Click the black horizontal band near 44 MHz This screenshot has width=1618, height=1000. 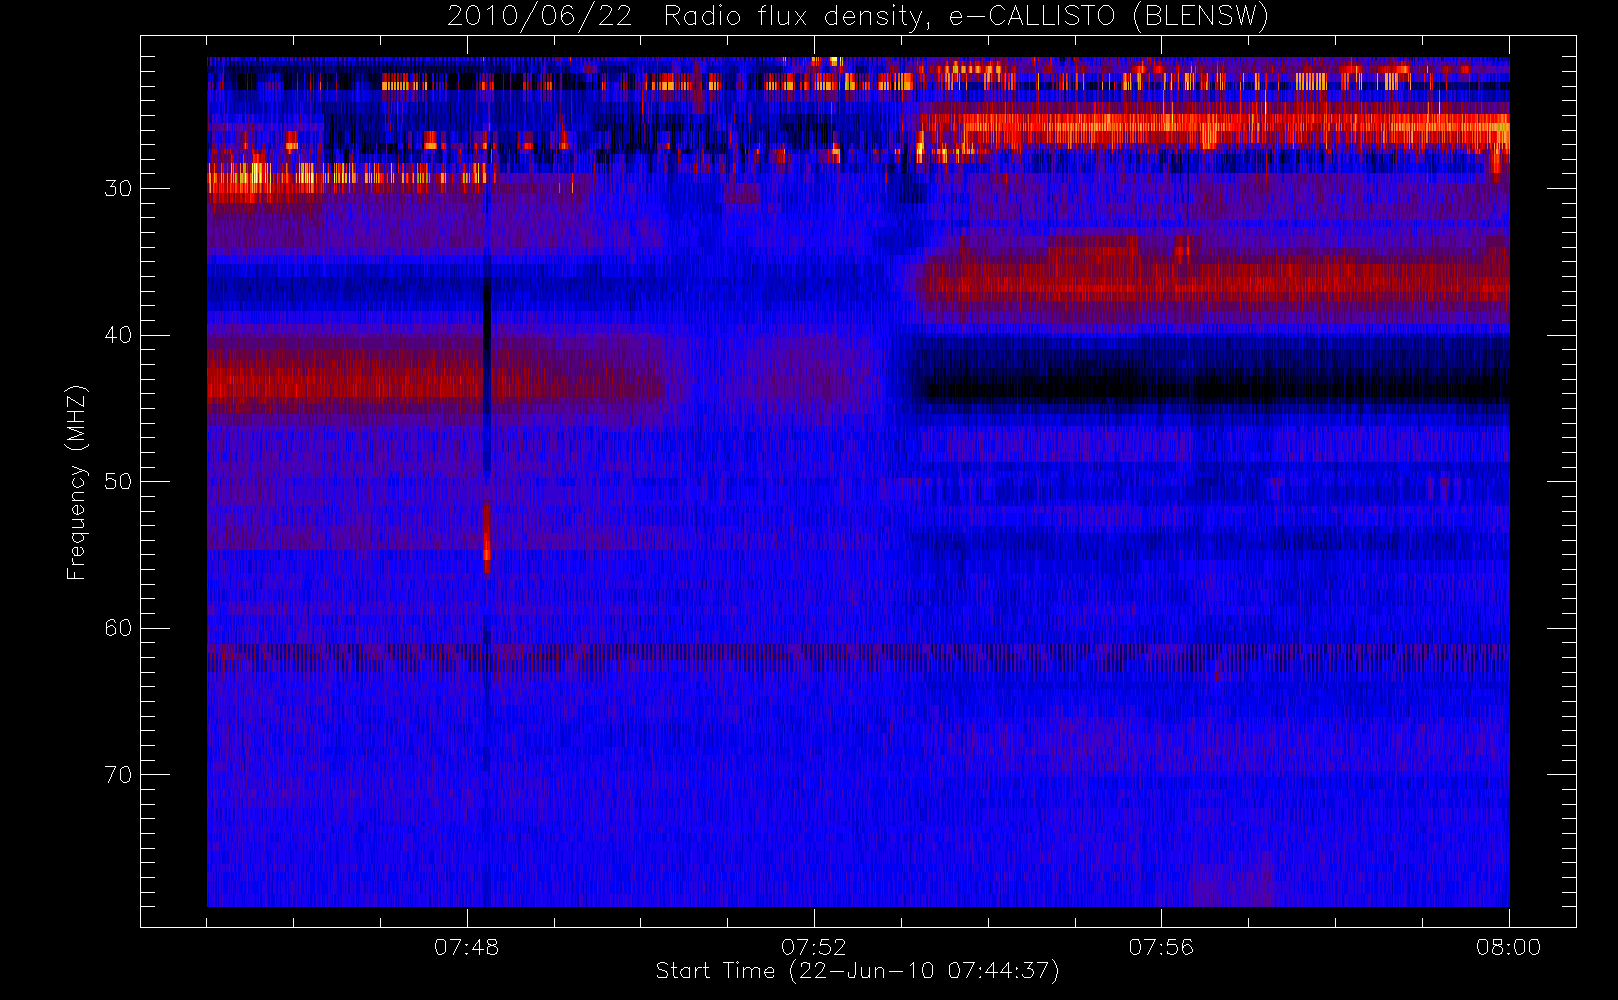[1215, 392]
